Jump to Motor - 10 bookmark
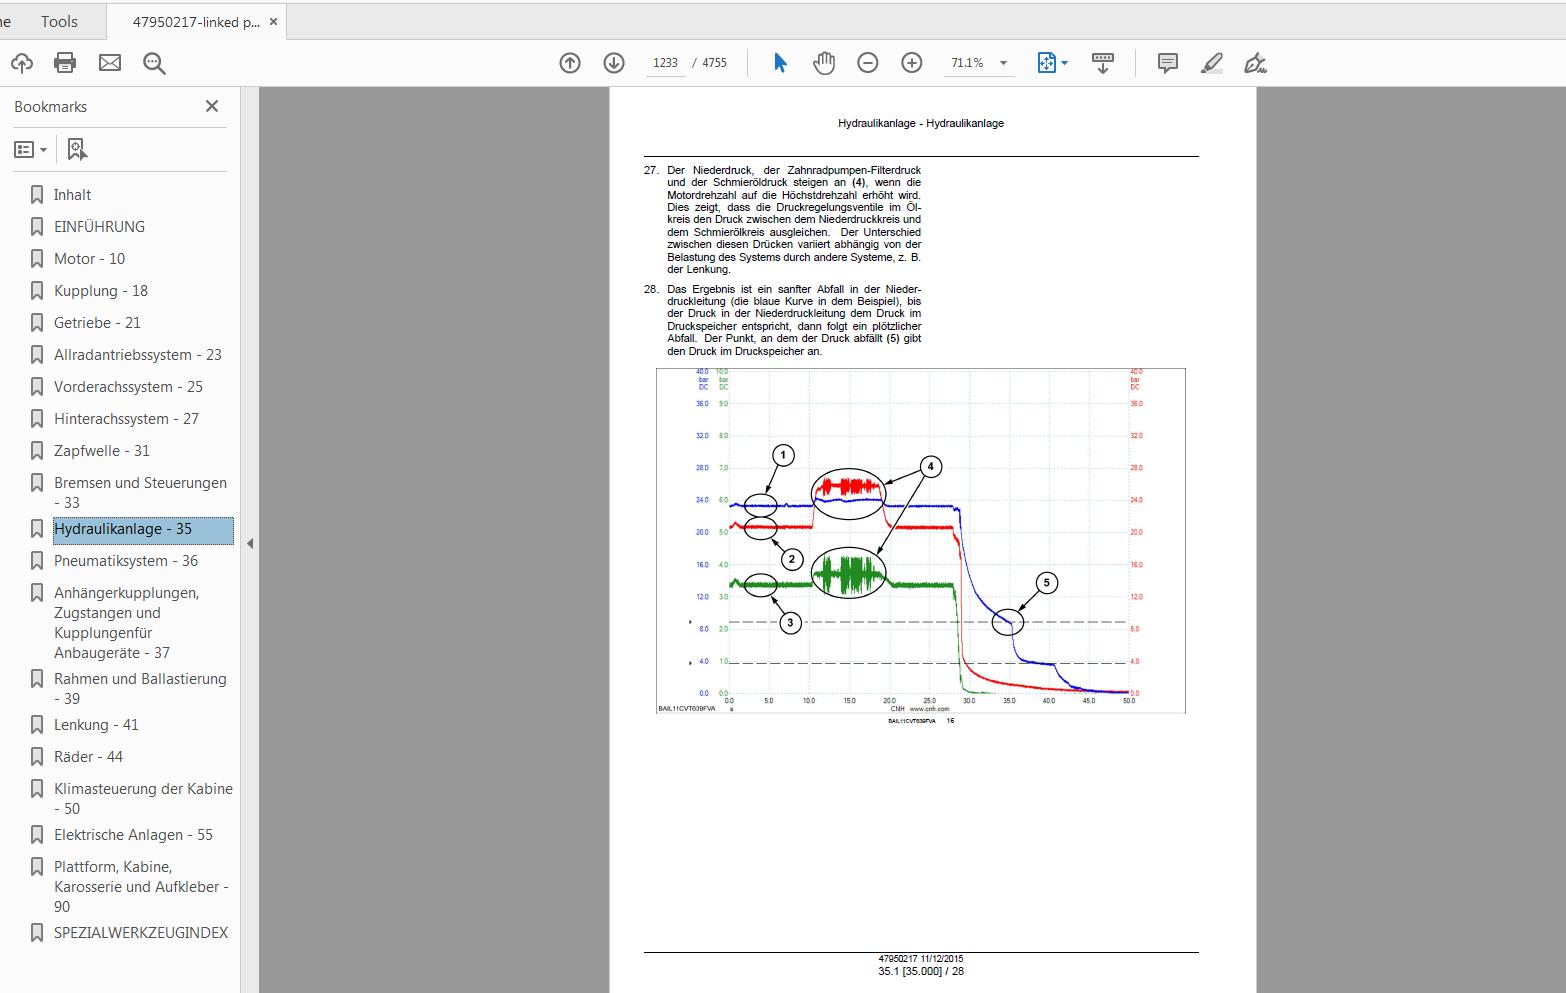1566x993 pixels. [89, 259]
